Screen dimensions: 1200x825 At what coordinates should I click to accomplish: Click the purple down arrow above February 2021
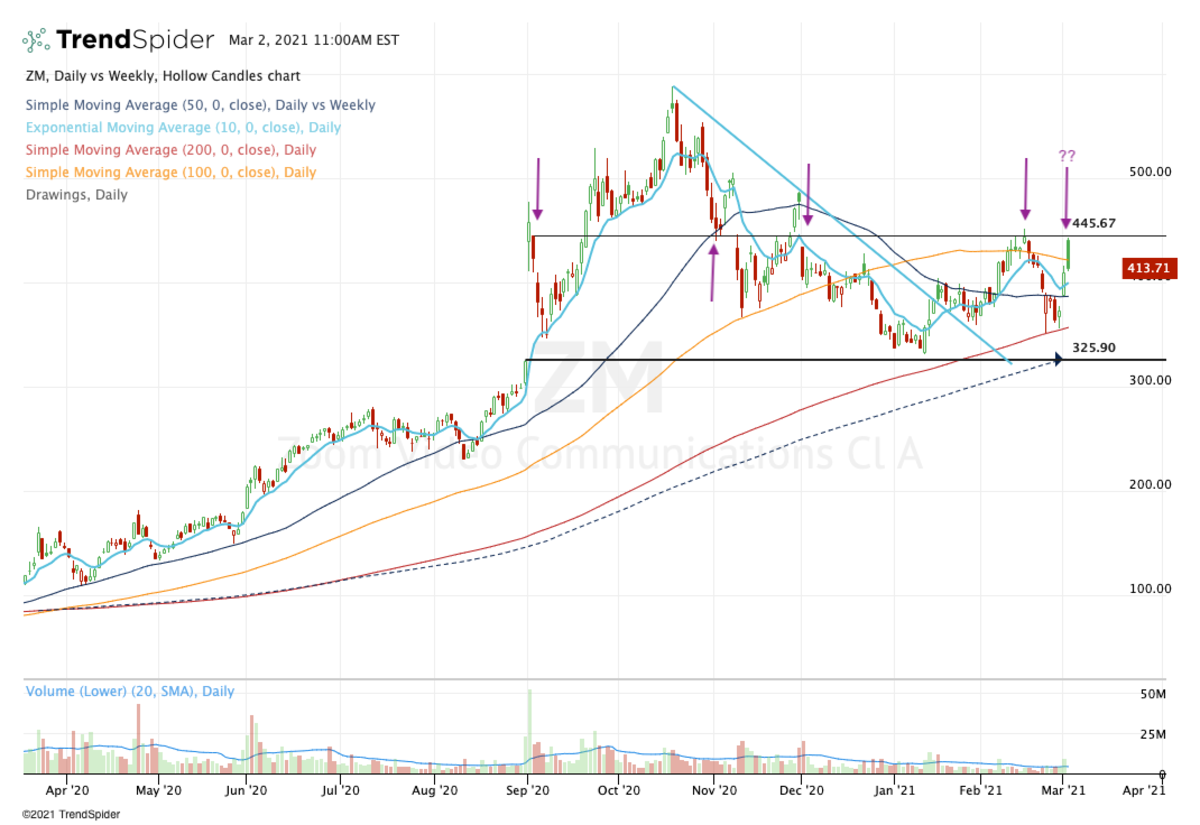tap(1025, 188)
